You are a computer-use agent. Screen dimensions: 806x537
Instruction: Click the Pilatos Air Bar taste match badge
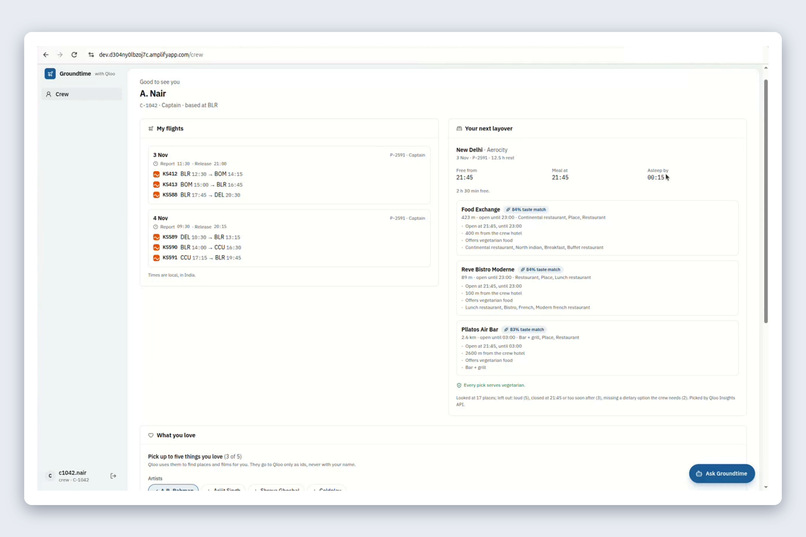(524, 329)
